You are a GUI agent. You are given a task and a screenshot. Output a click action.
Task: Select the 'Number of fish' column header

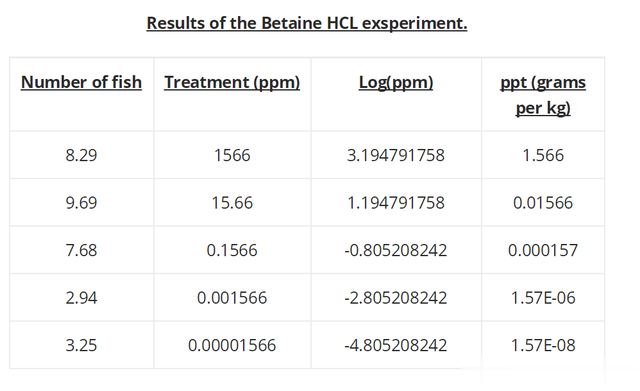[x=81, y=82]
